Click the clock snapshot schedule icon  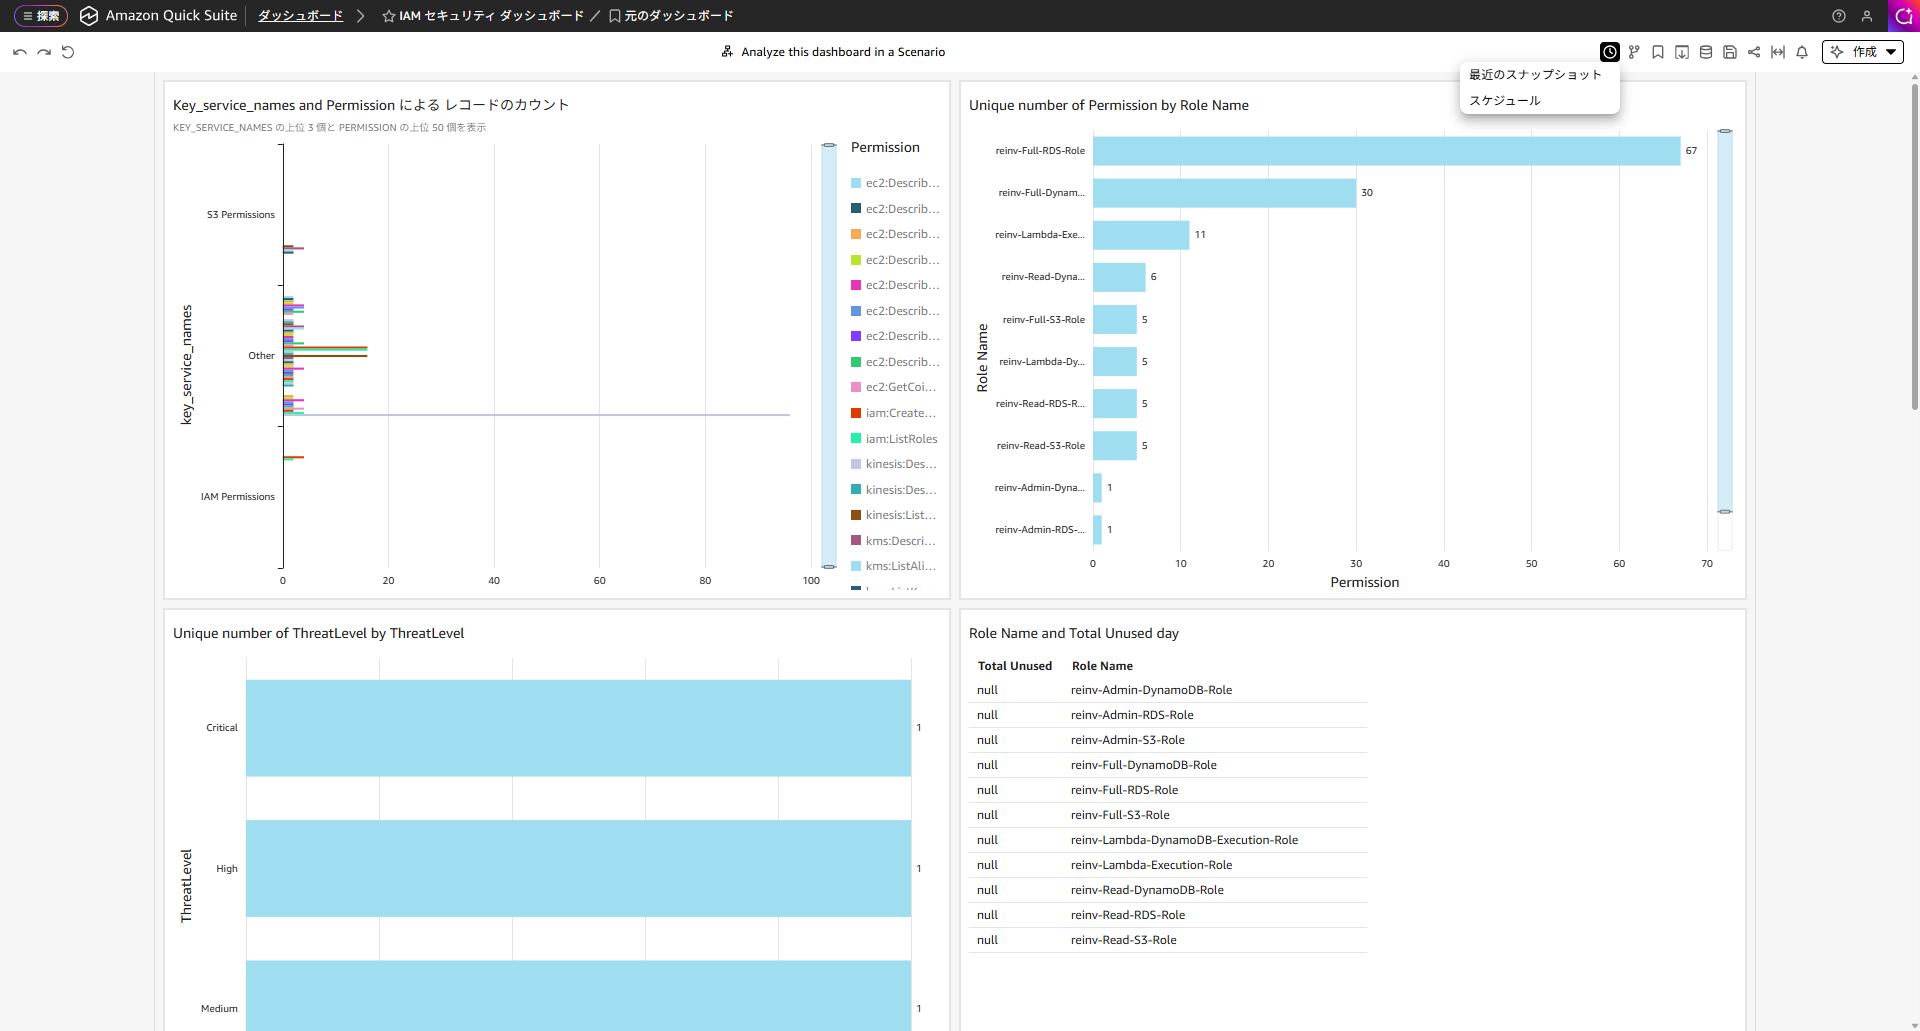[x=1610, y=52]
